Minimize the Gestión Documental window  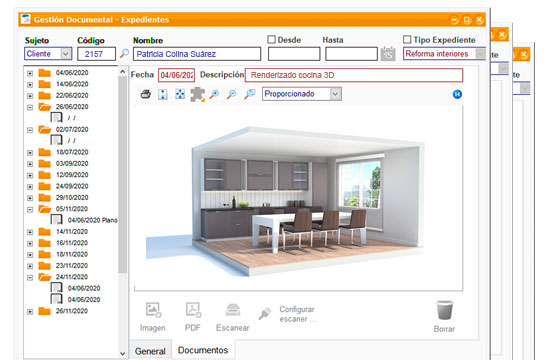(x=454, y=20)
